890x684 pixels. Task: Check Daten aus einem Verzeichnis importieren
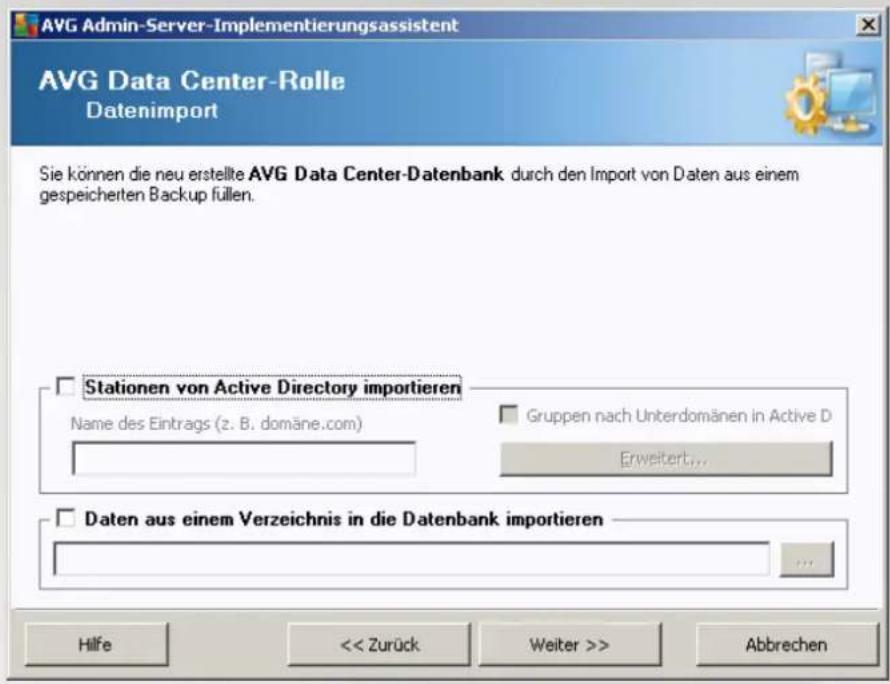(x=66, y=518)
